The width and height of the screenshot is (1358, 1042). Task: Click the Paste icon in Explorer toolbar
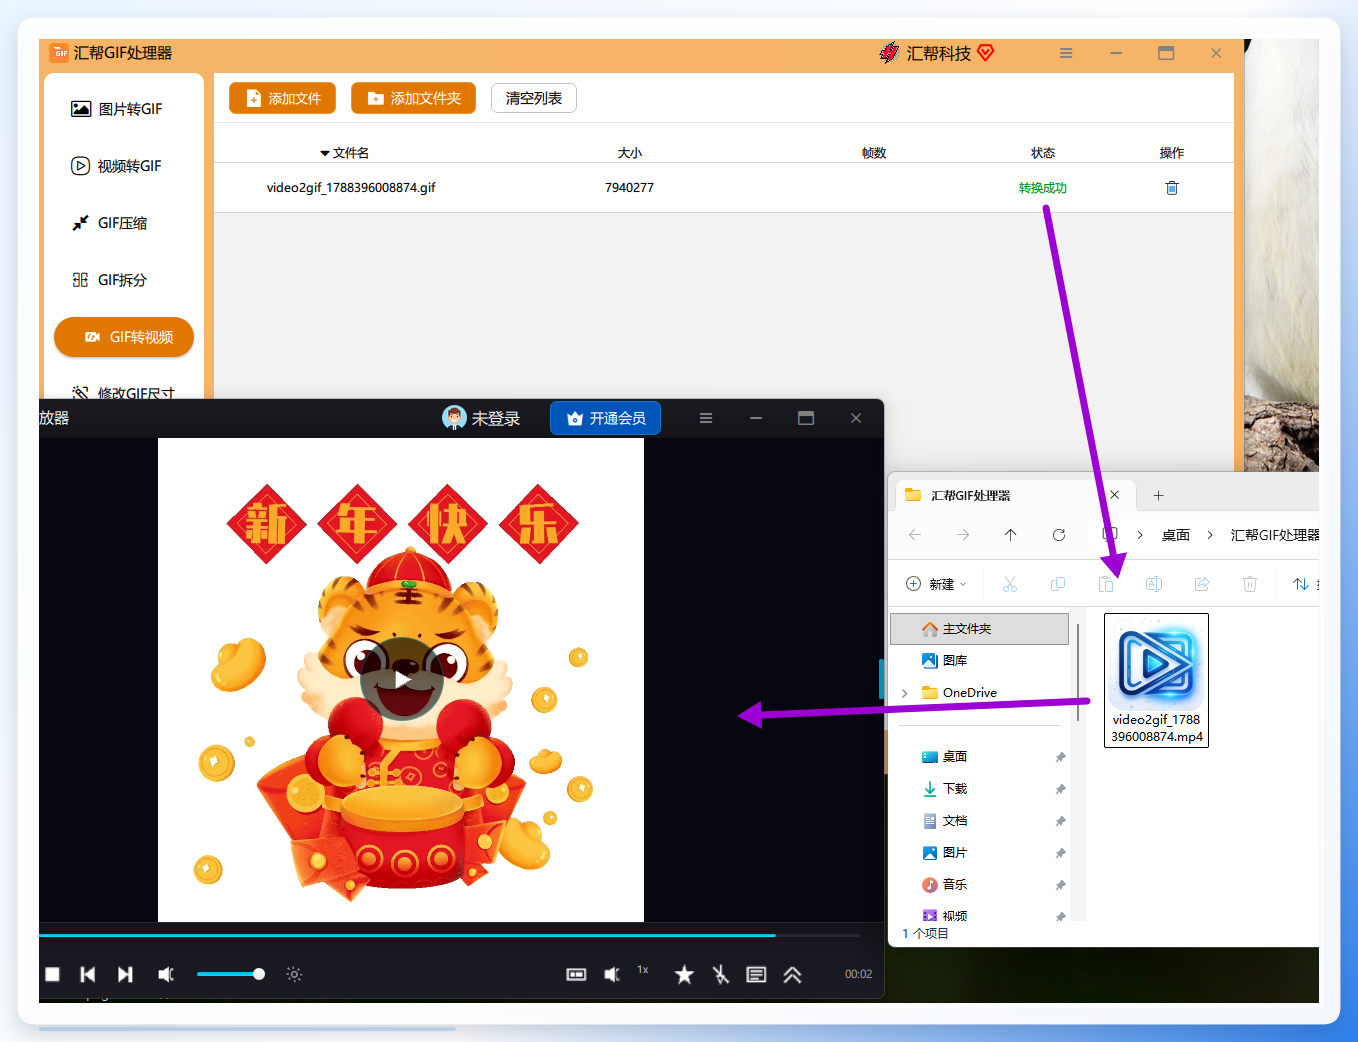tap(1106, 584)
